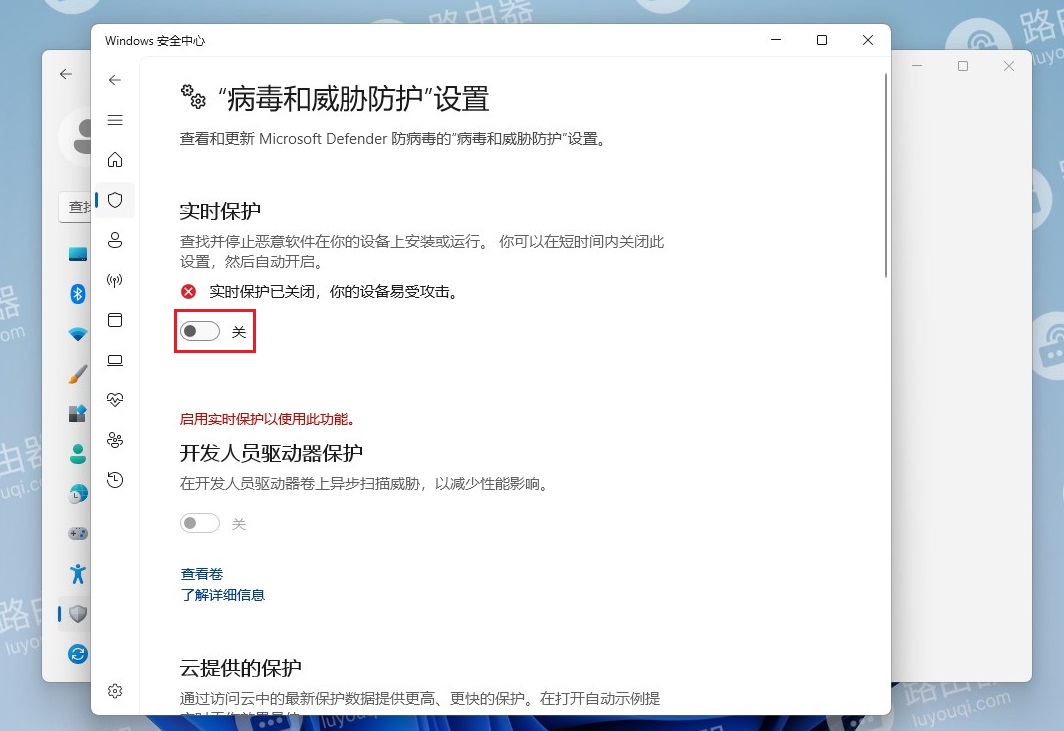Select Personalization paintbrush icon in Settings
This screenshot has width=1064, height=731.
click(77, 373)
